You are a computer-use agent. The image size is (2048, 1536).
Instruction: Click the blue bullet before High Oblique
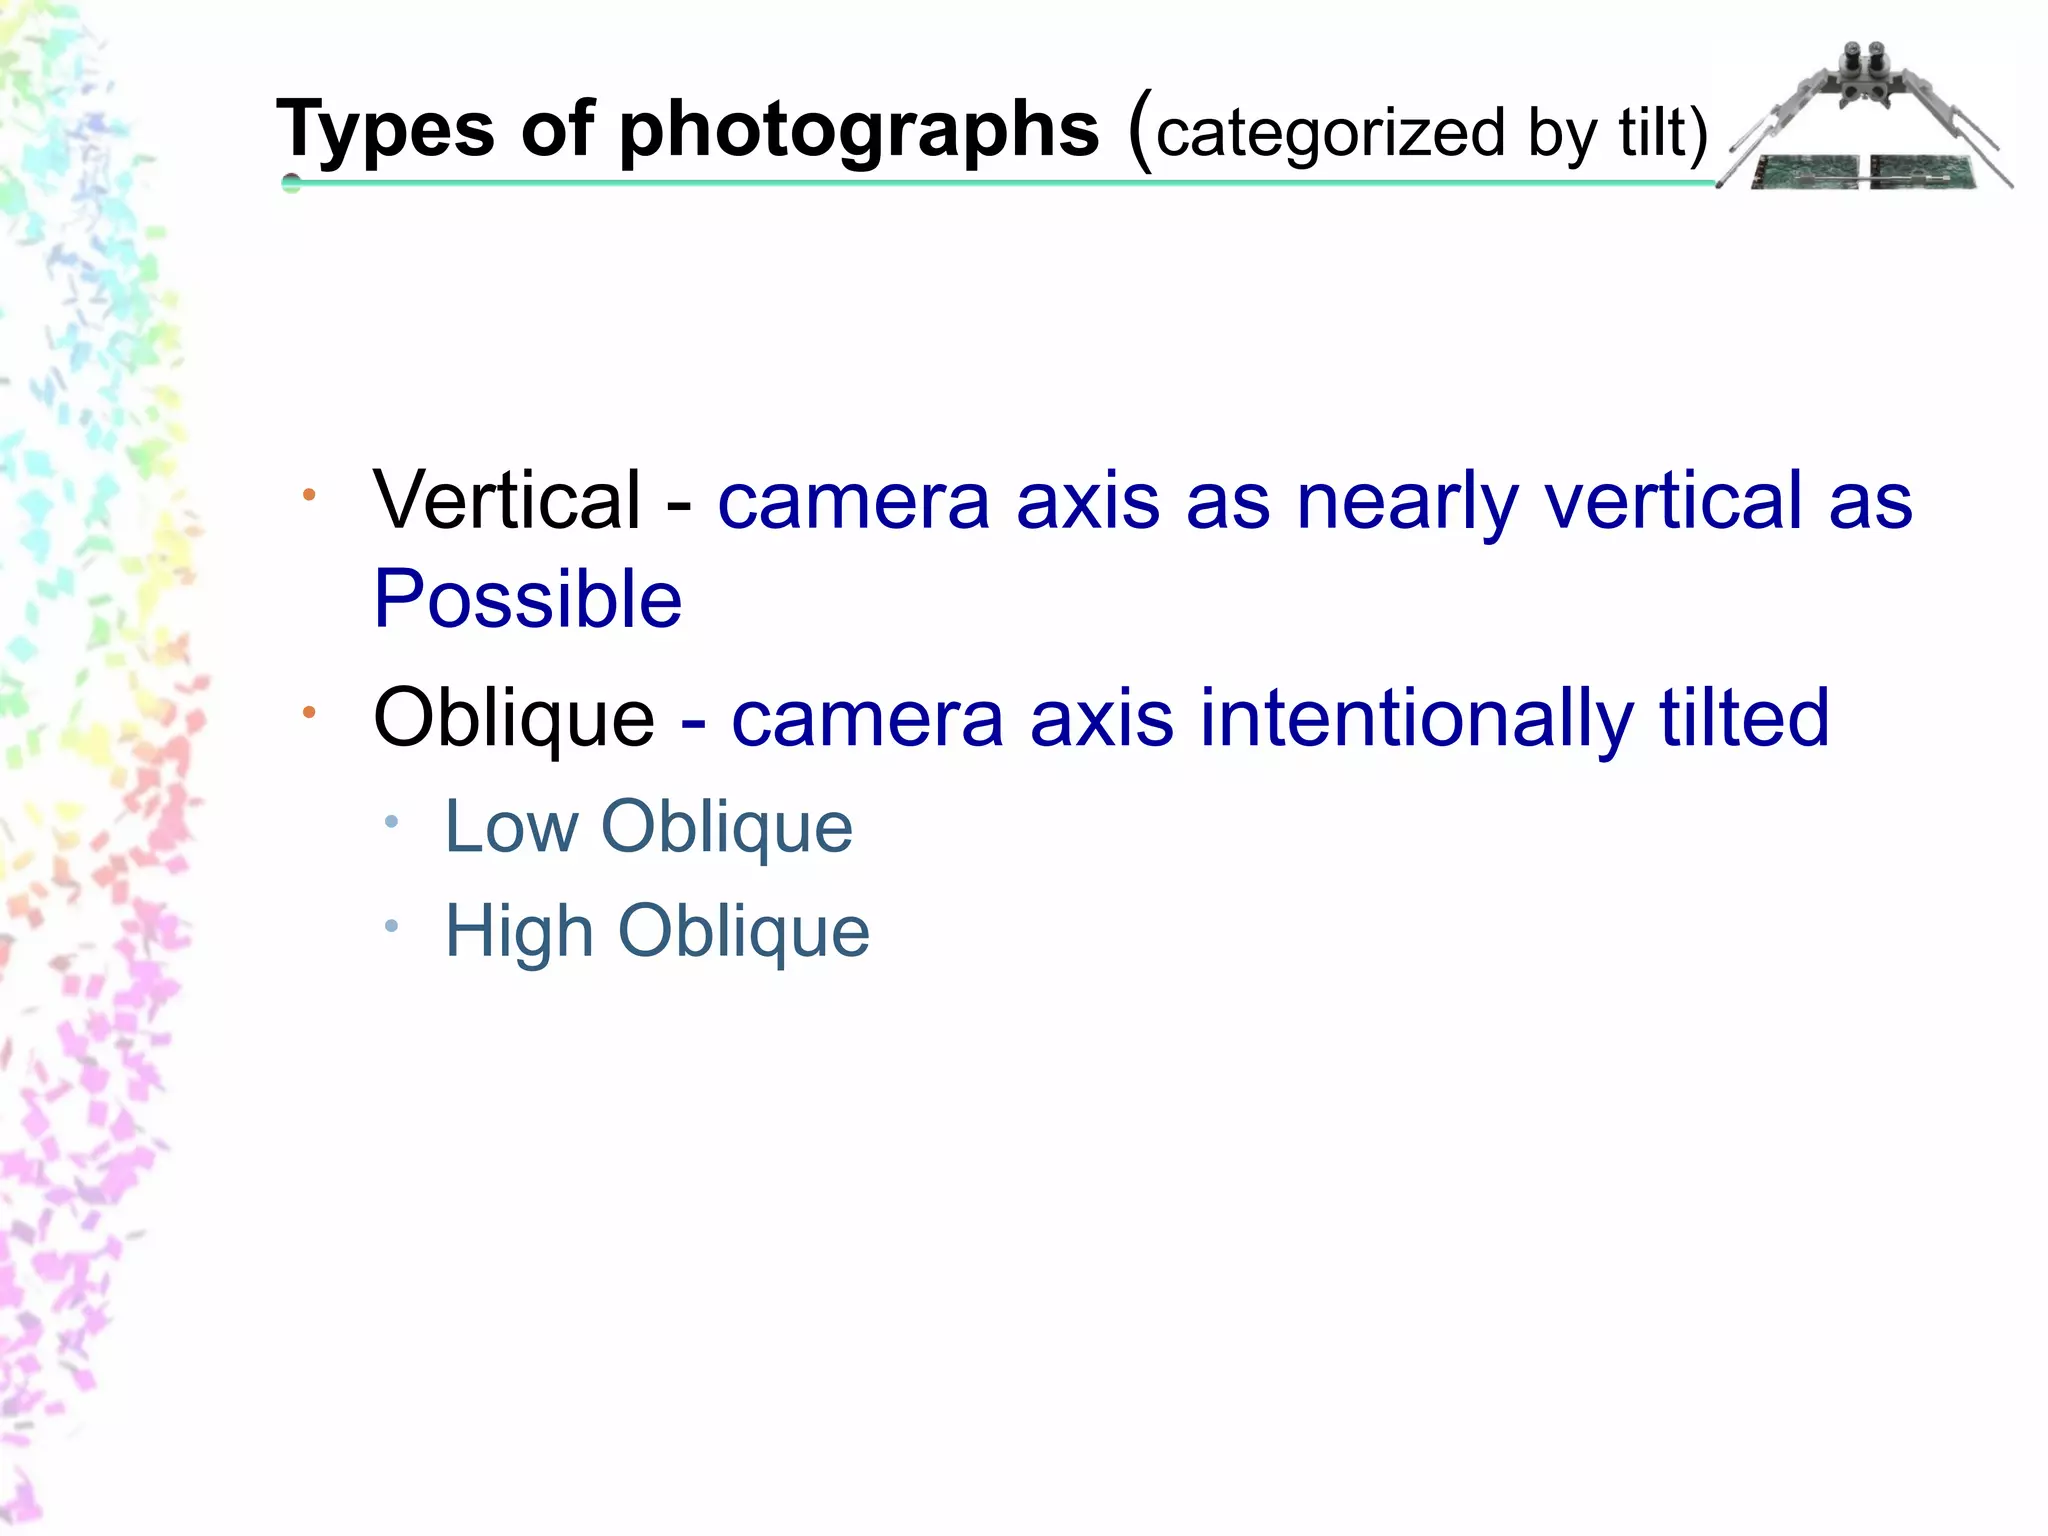(391, 926)
